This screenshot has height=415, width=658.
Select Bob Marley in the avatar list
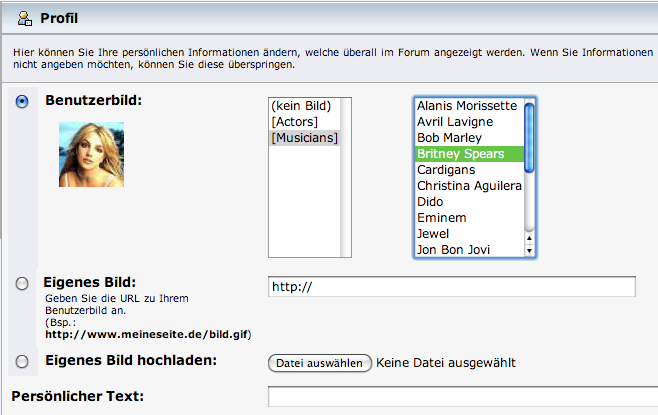point(469,138)
